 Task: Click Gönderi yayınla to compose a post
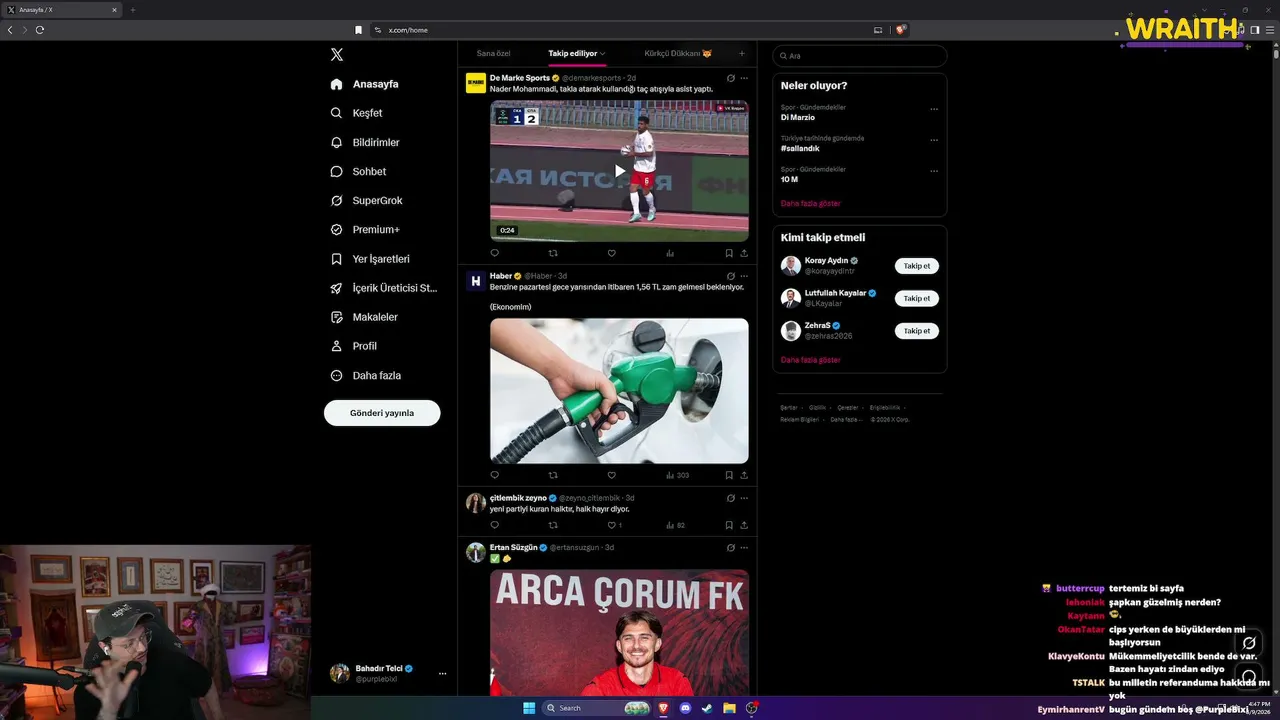(382, 413)
